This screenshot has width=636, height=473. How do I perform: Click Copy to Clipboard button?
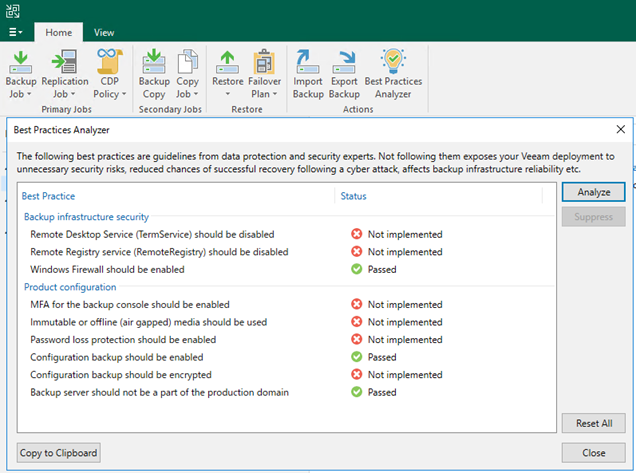point(58,453)
